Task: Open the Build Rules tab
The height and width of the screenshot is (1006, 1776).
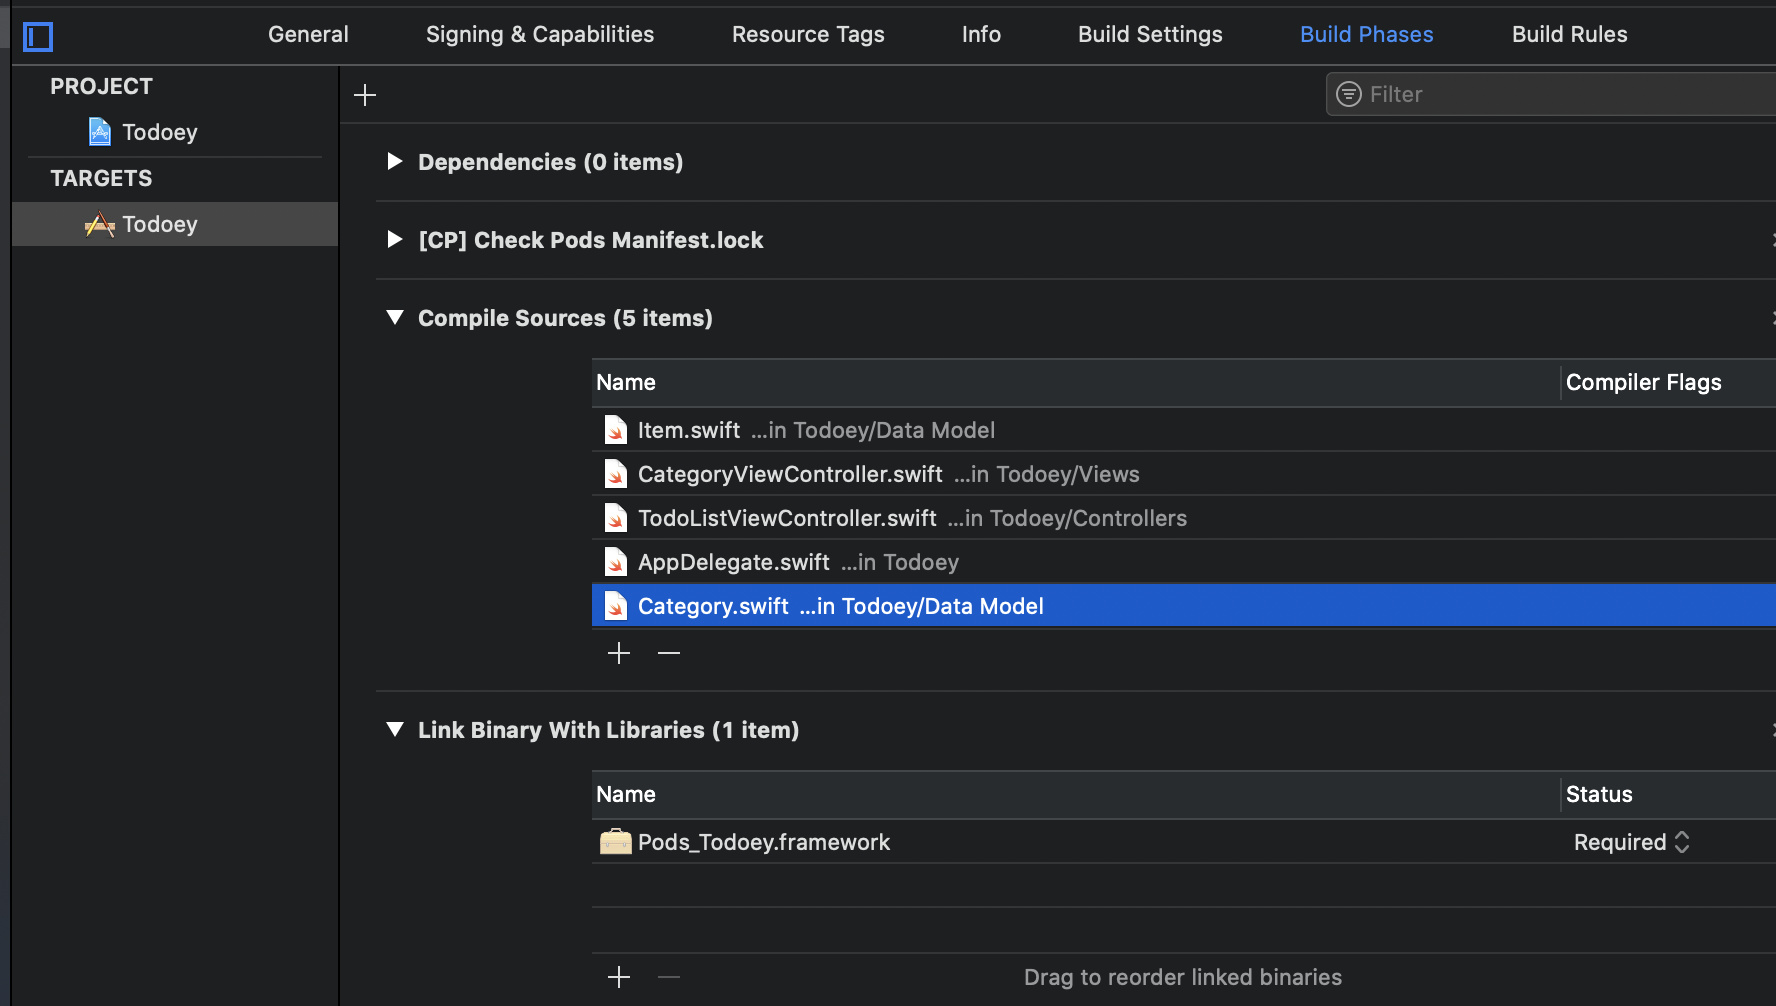Action: click(1569, 33)
